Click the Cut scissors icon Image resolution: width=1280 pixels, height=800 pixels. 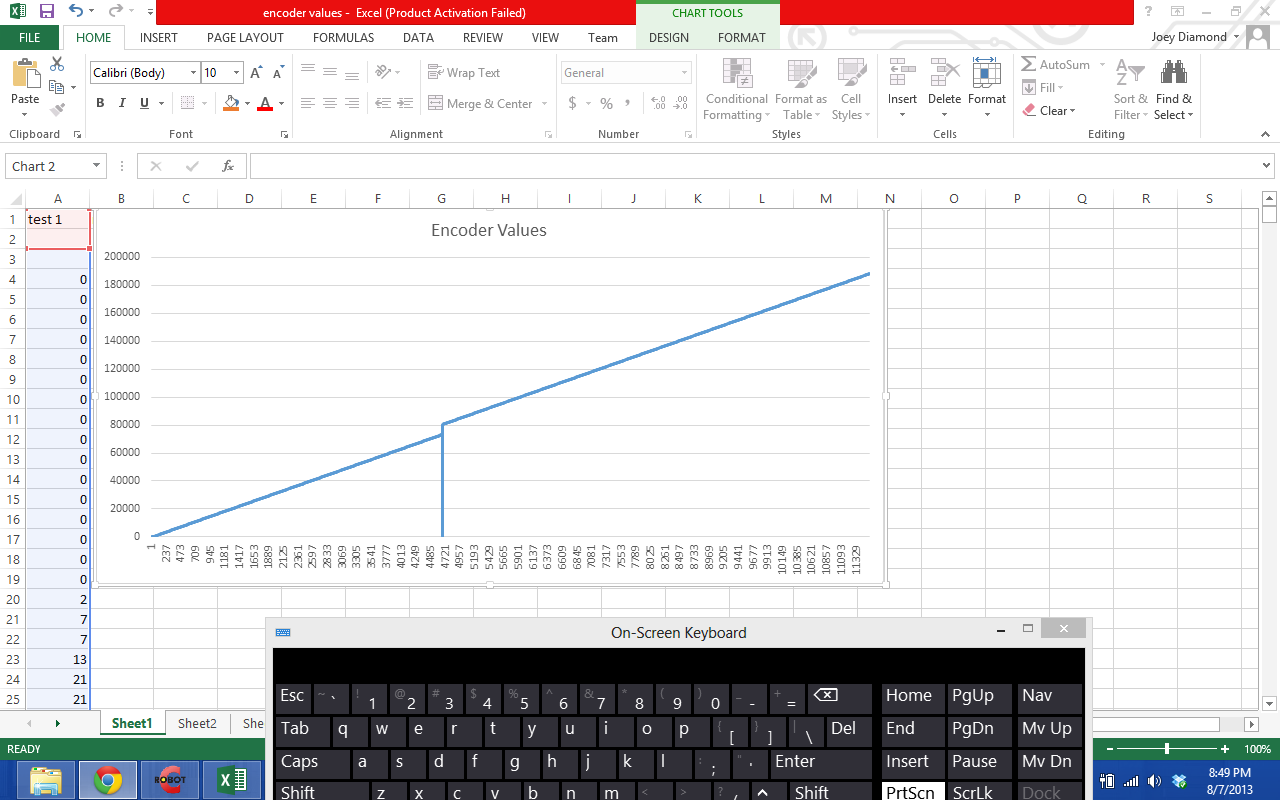pyautogui.click(x=57, y=64)
